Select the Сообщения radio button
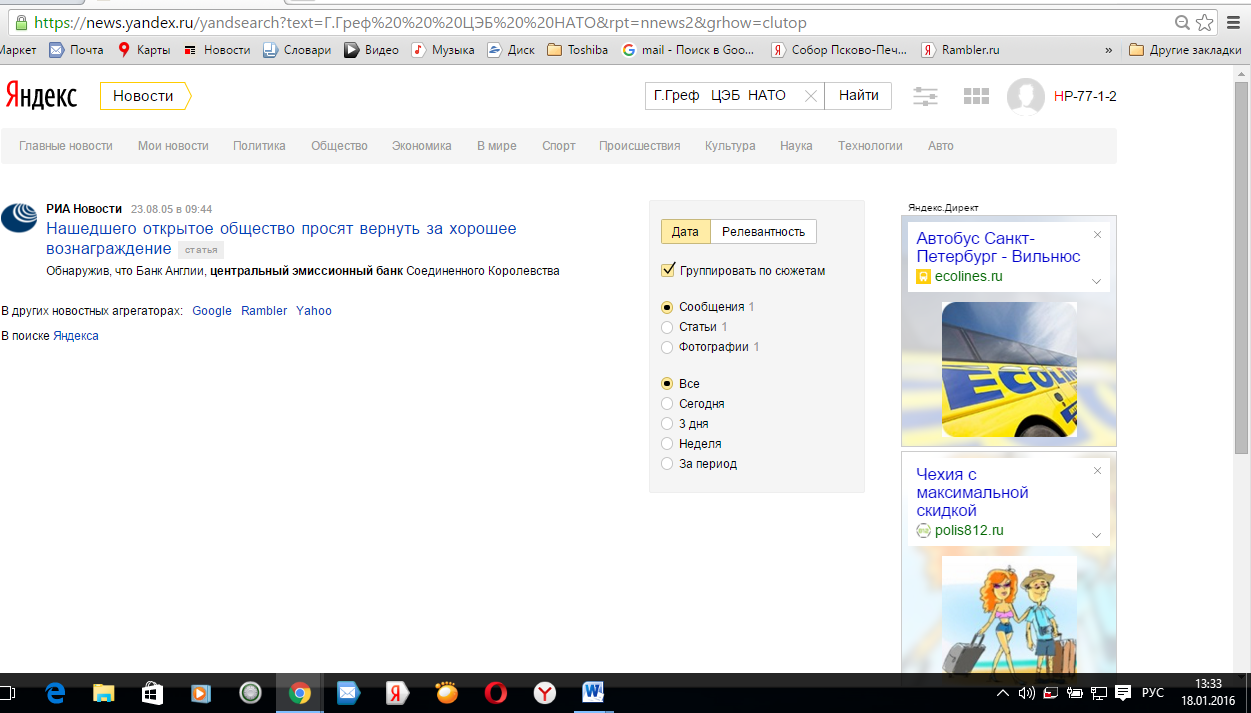The width and height of the screenshot is (1251, 713). pos(667,307)
